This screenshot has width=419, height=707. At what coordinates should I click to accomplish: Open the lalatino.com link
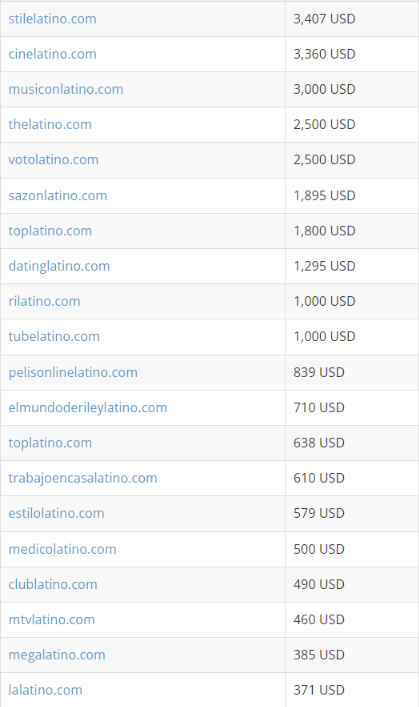pos(46,690)
